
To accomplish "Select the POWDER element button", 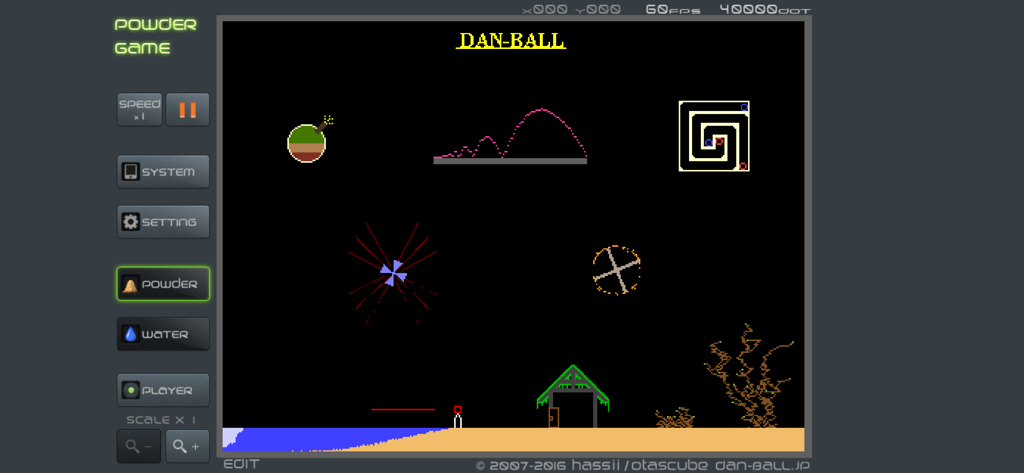I will [163, 284].
